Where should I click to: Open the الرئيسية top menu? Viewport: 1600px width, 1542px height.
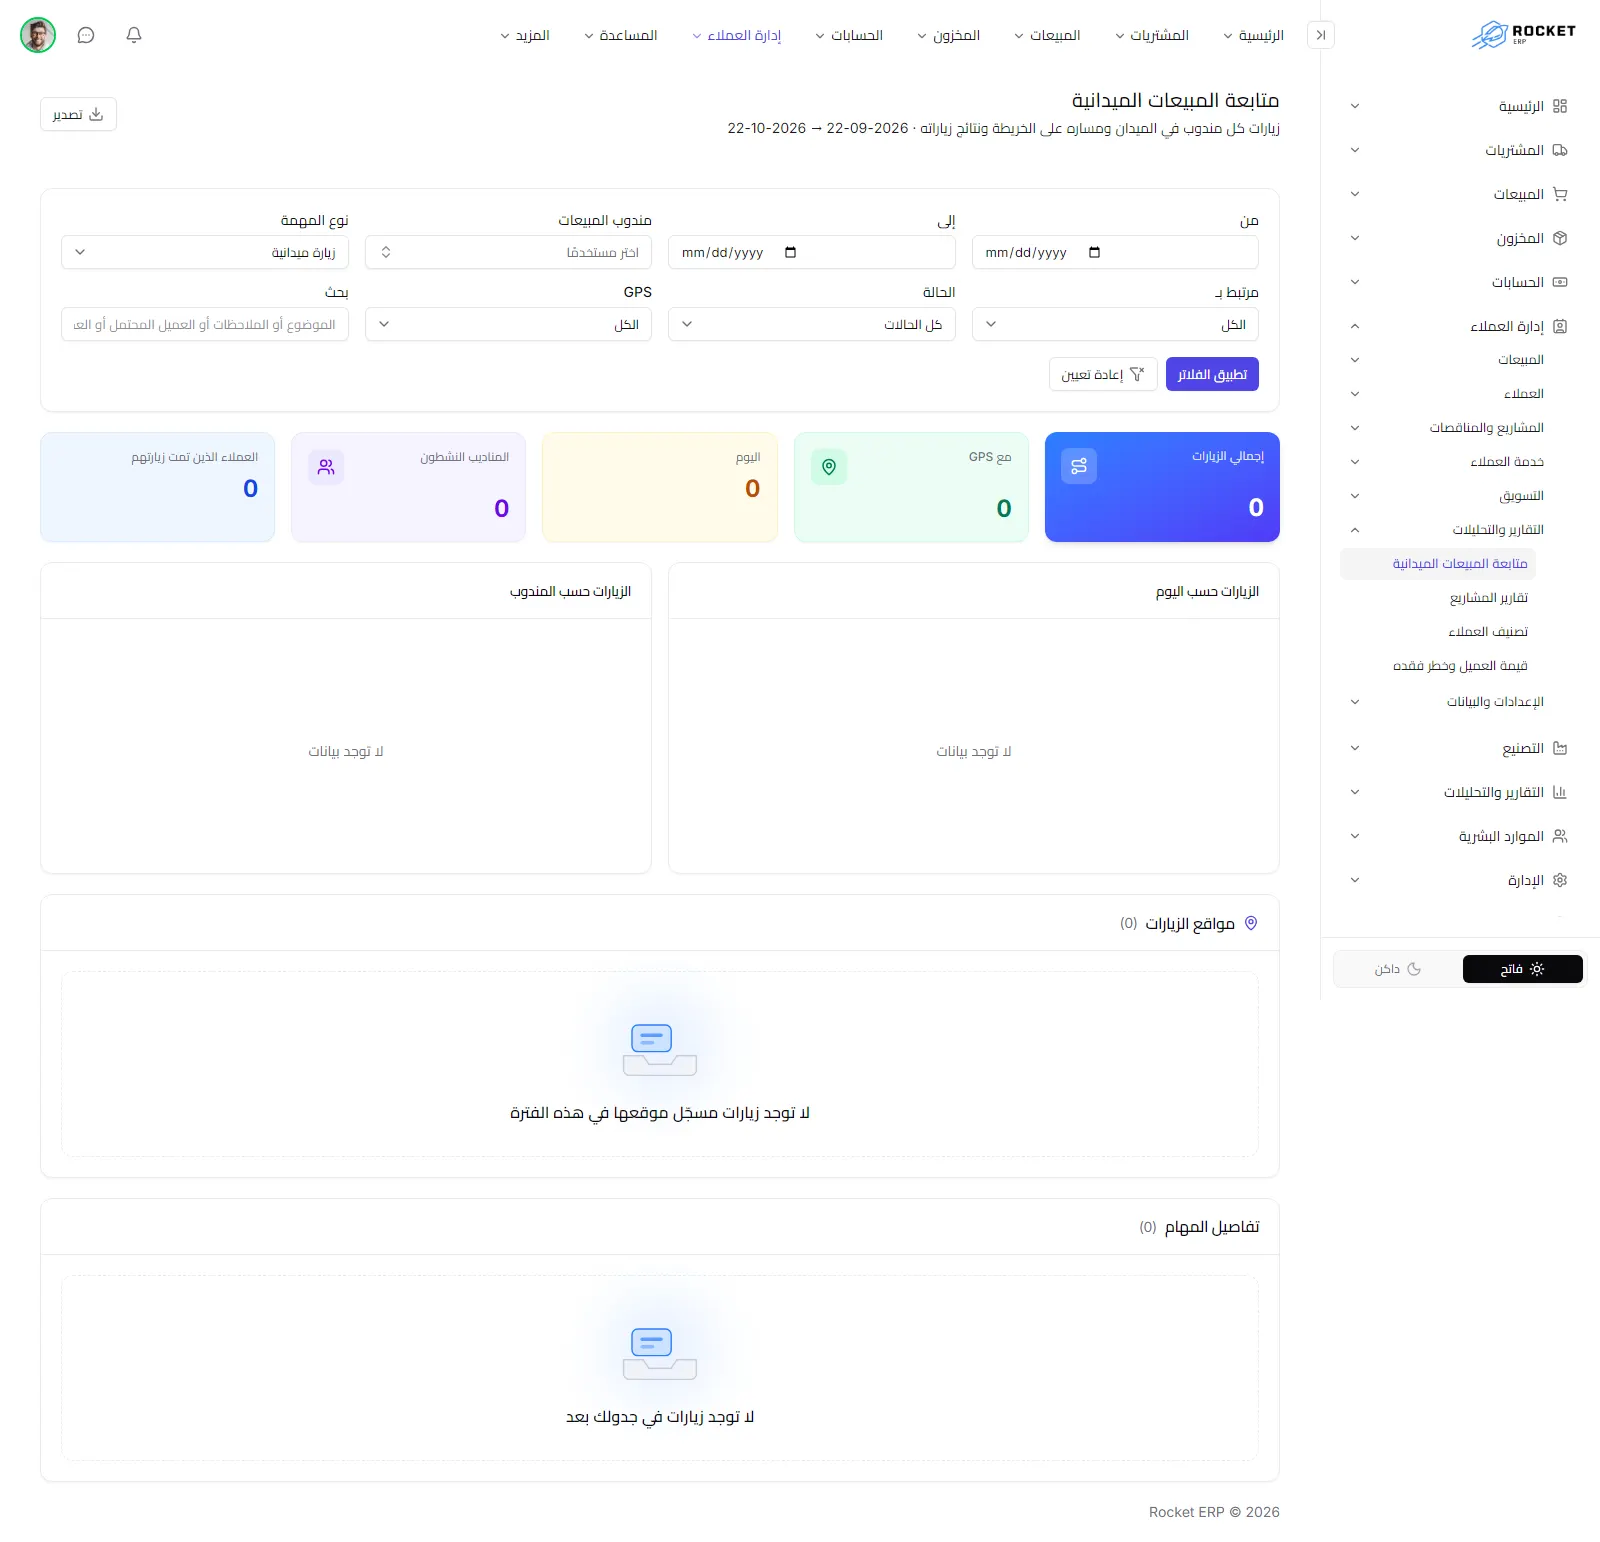pos(1254,35)
